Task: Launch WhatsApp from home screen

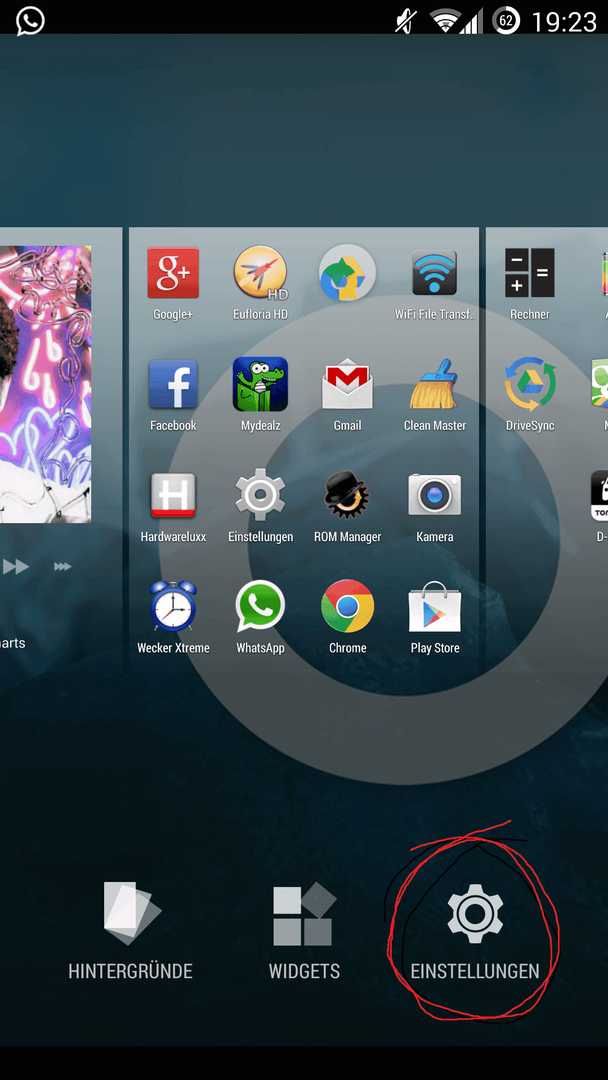Action: point(260,618)
